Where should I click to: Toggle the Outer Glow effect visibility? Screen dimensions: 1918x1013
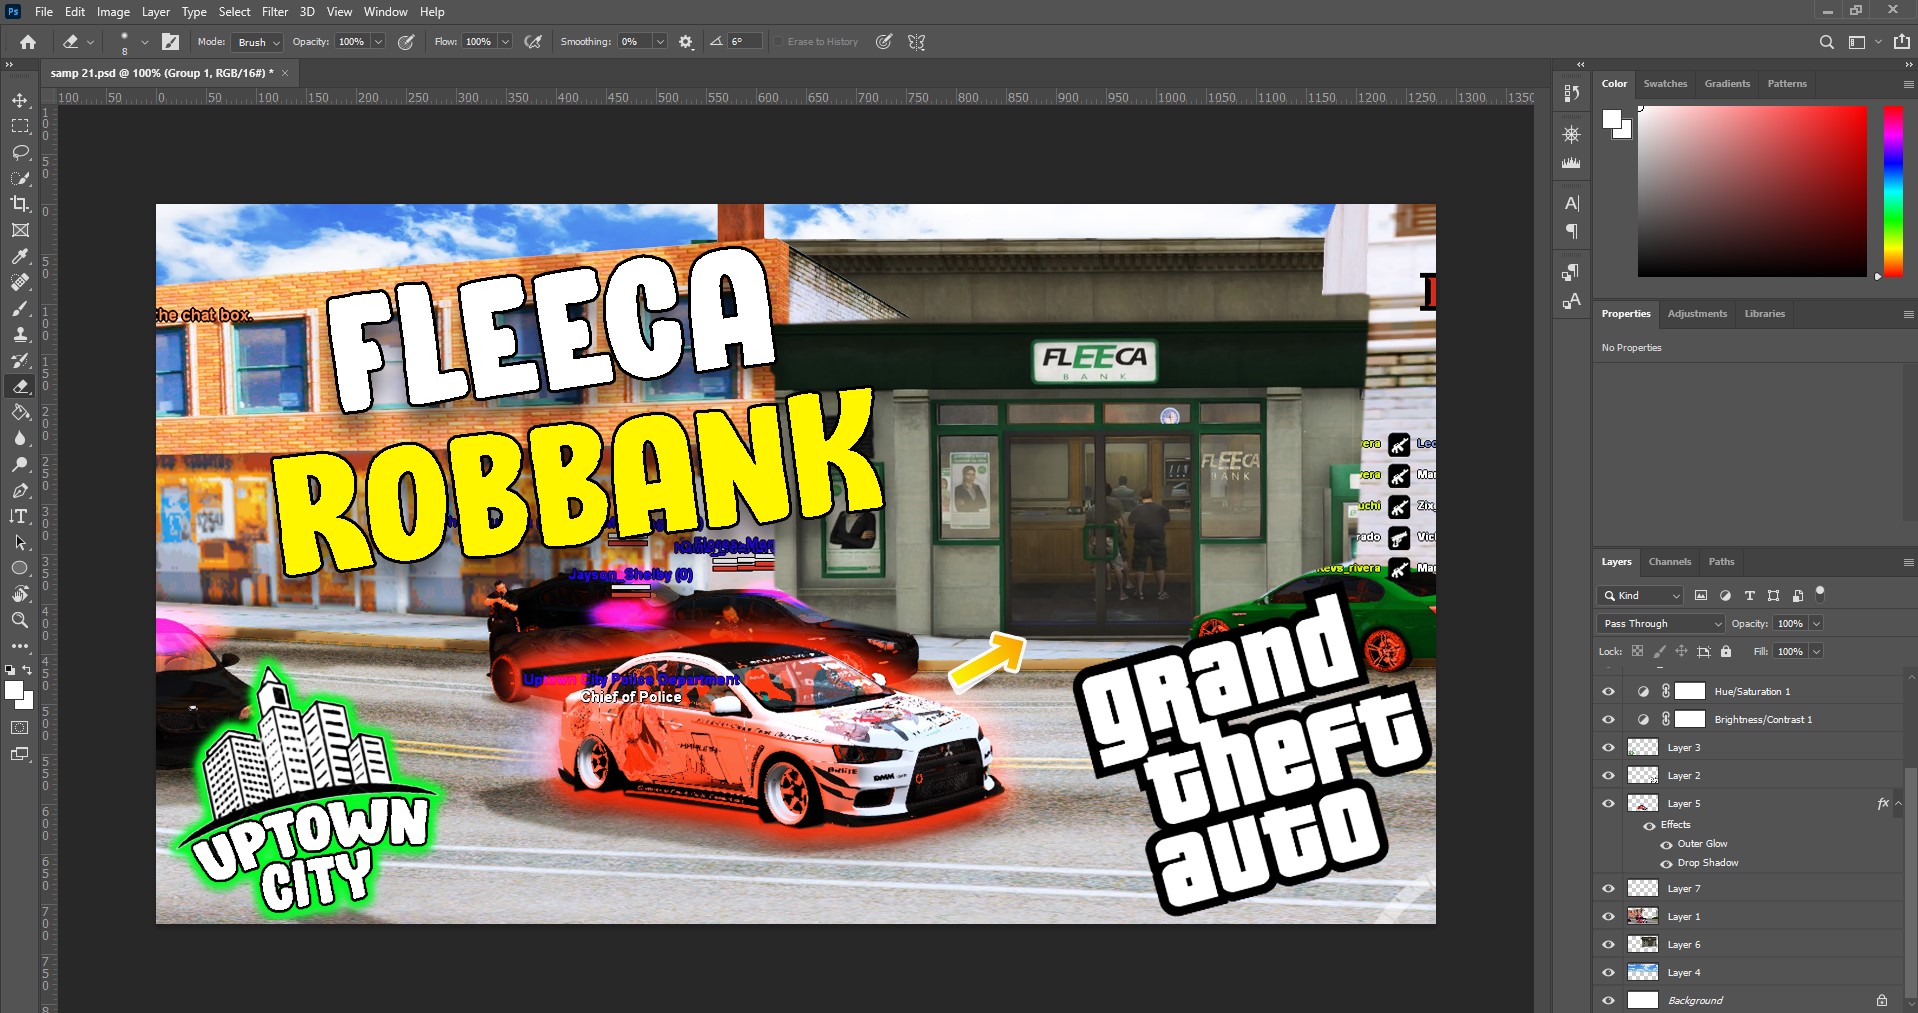[1666, 845]
